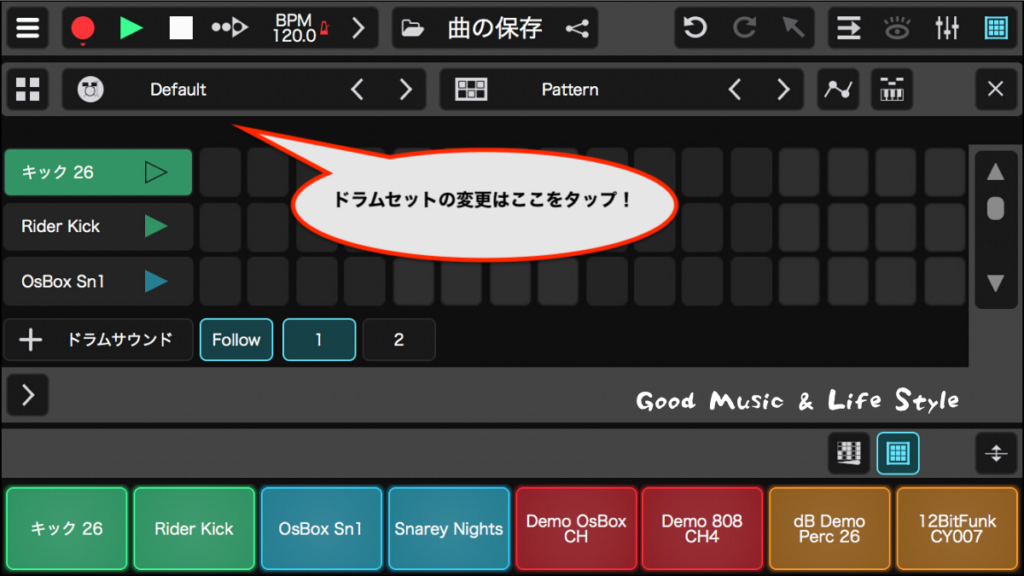Switch to piano keyboard layout icon
Screen dimensions: 1024x576
point(848,453)
